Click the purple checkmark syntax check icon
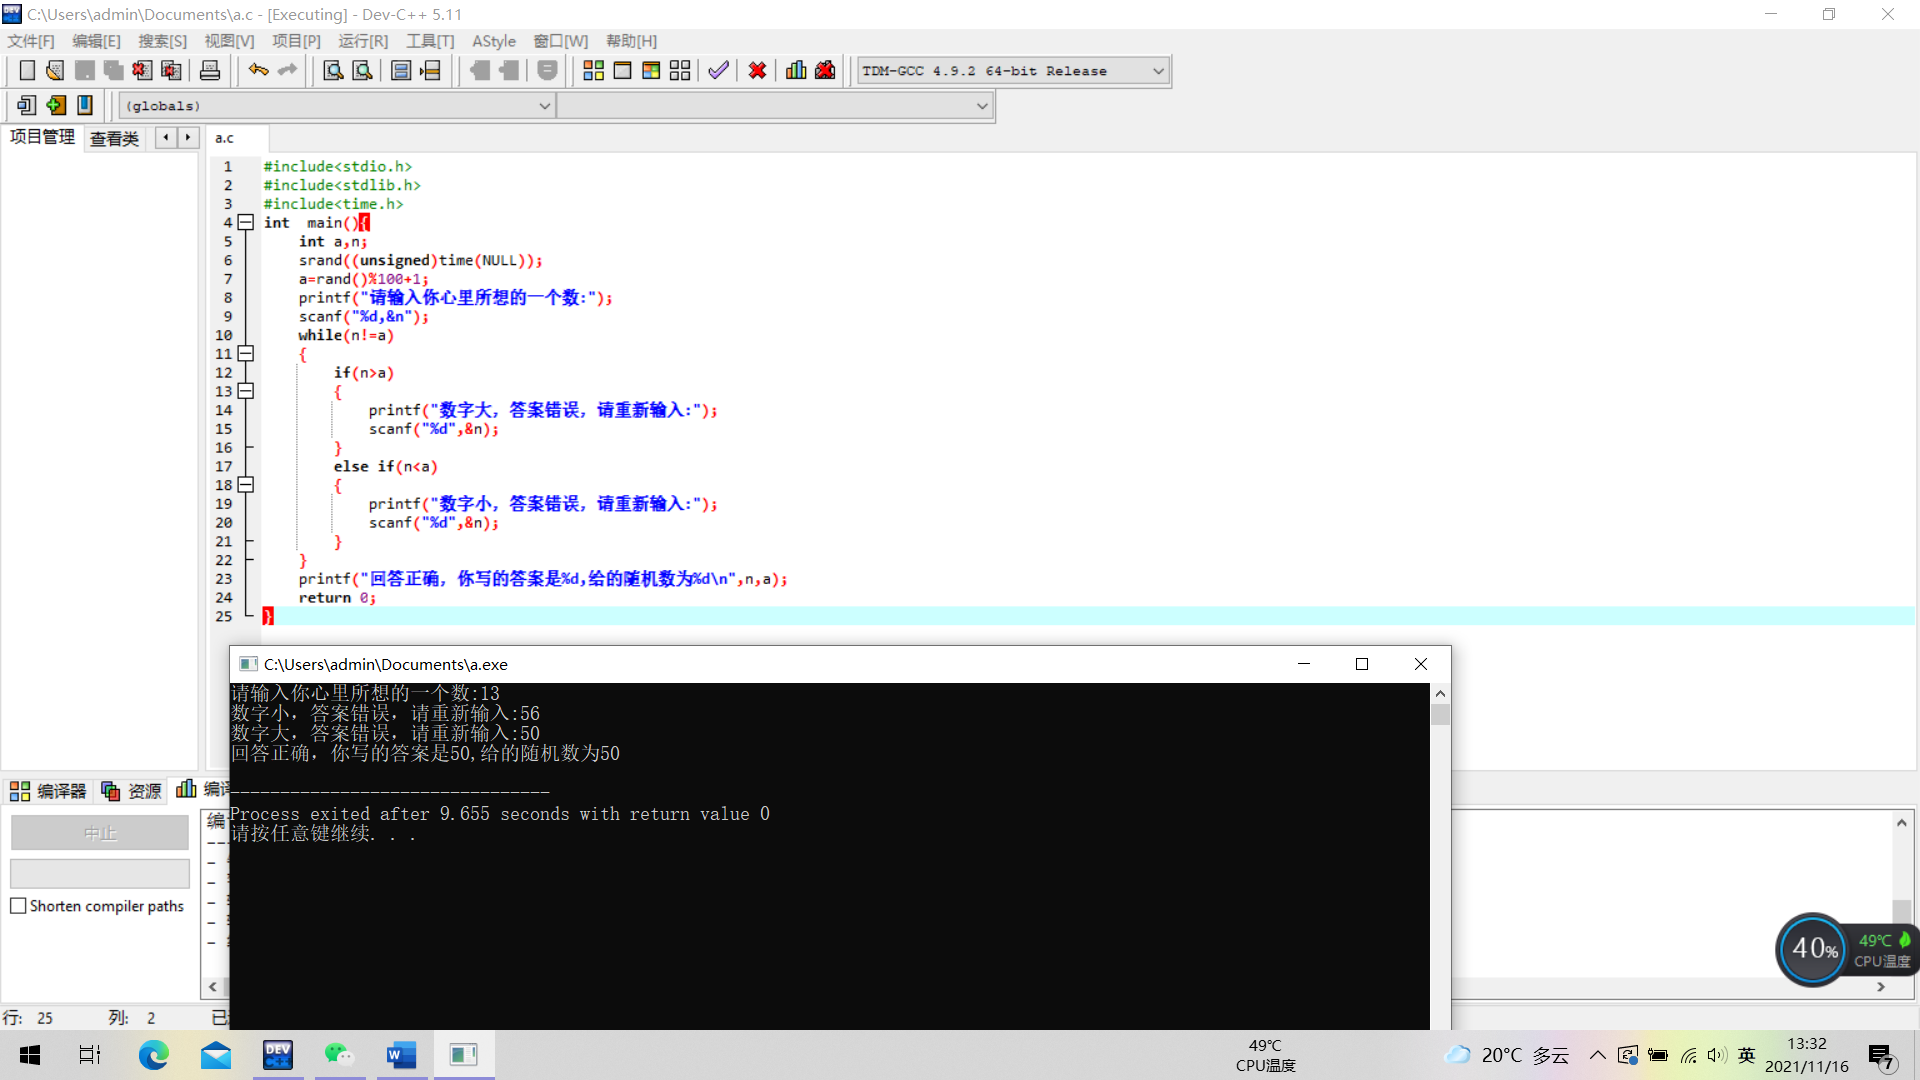 click(718, 71)
